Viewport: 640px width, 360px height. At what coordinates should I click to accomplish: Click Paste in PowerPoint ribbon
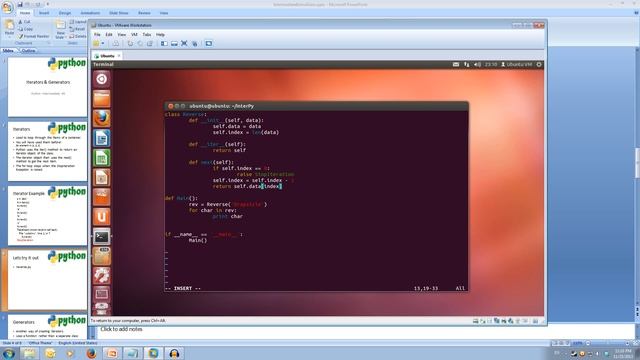click(x=9, y=28)
